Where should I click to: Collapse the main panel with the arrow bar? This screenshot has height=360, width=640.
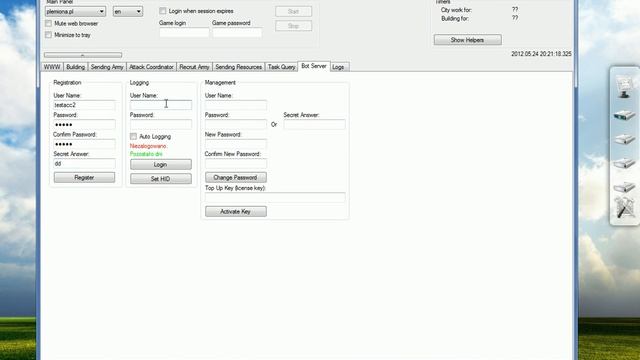point(83,55)
